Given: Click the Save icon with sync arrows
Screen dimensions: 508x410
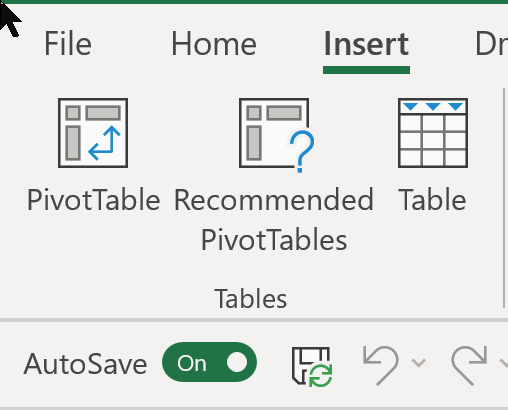Looking at the screenshot, I should [312, 366].
